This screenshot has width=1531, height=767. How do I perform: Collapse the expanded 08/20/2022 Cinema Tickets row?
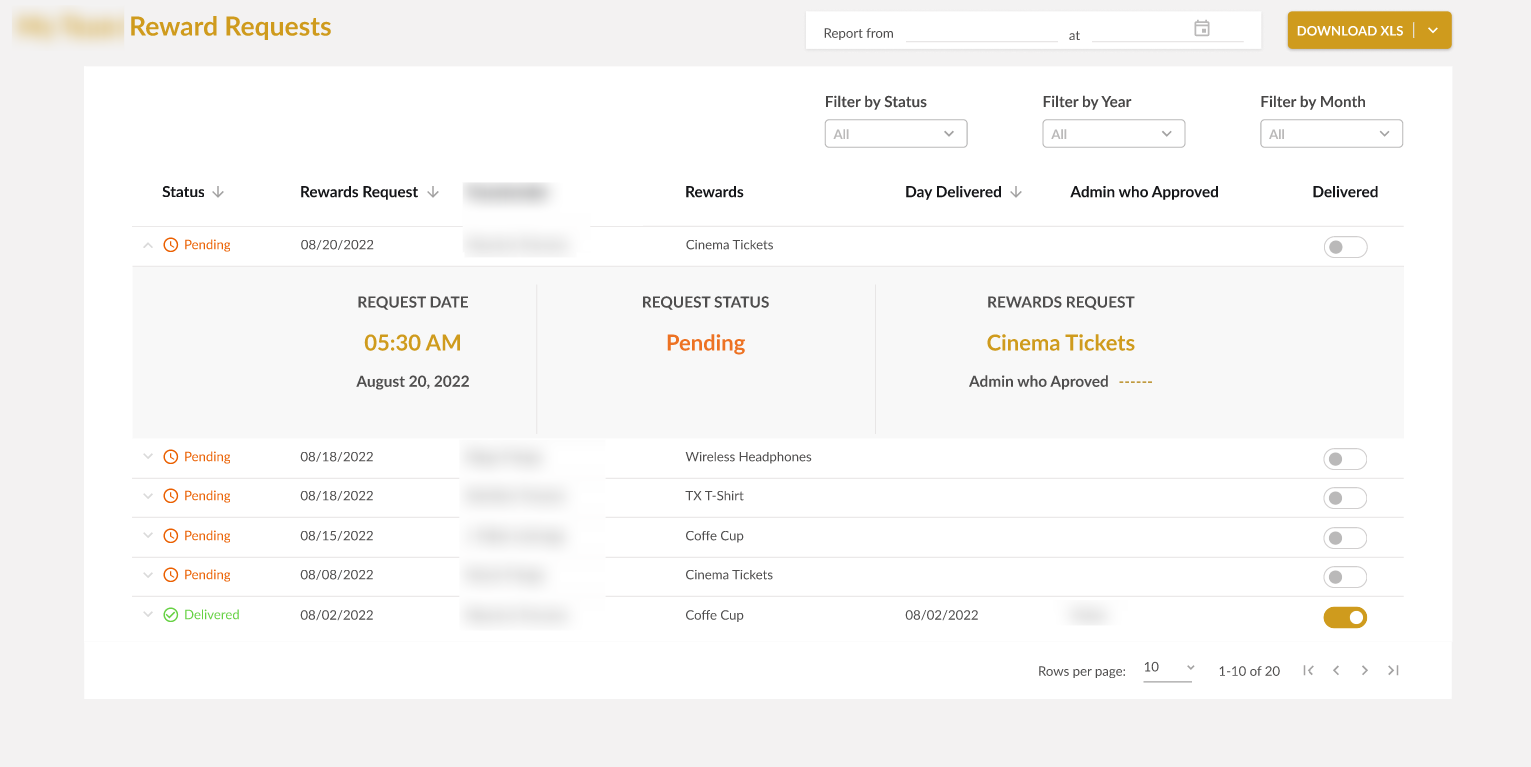click(148, 245)
